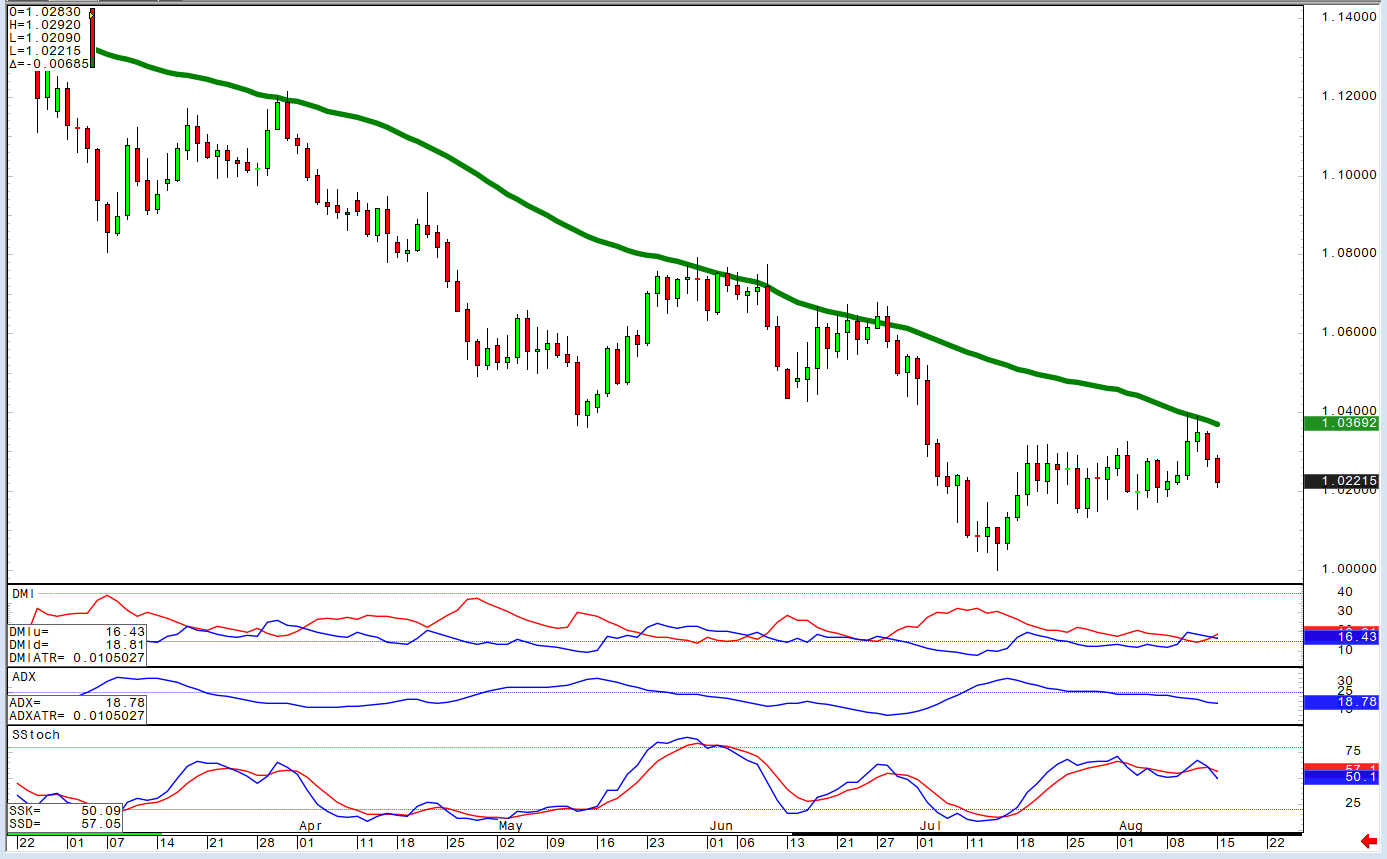Screen dimensions: 1387x859
Task: Click the Jun month label on the date axis
Action: coord(720,827)
